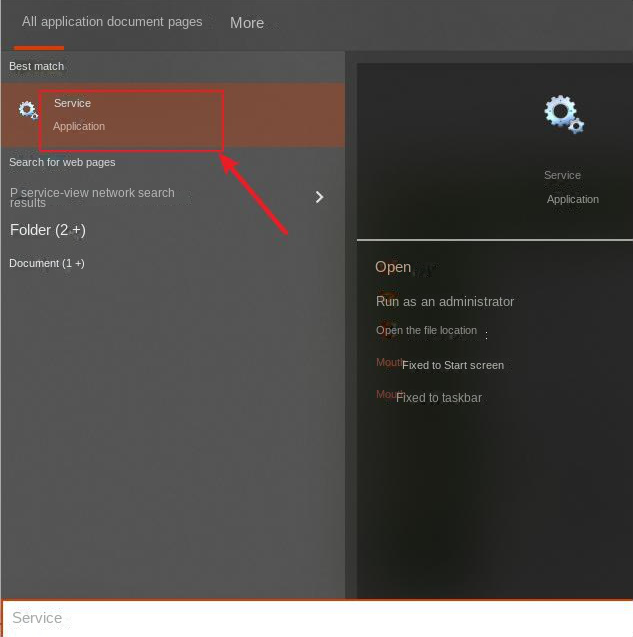Open service-view network search results entry
Viewport: 633px width, 637px height.
coord(93,197)
